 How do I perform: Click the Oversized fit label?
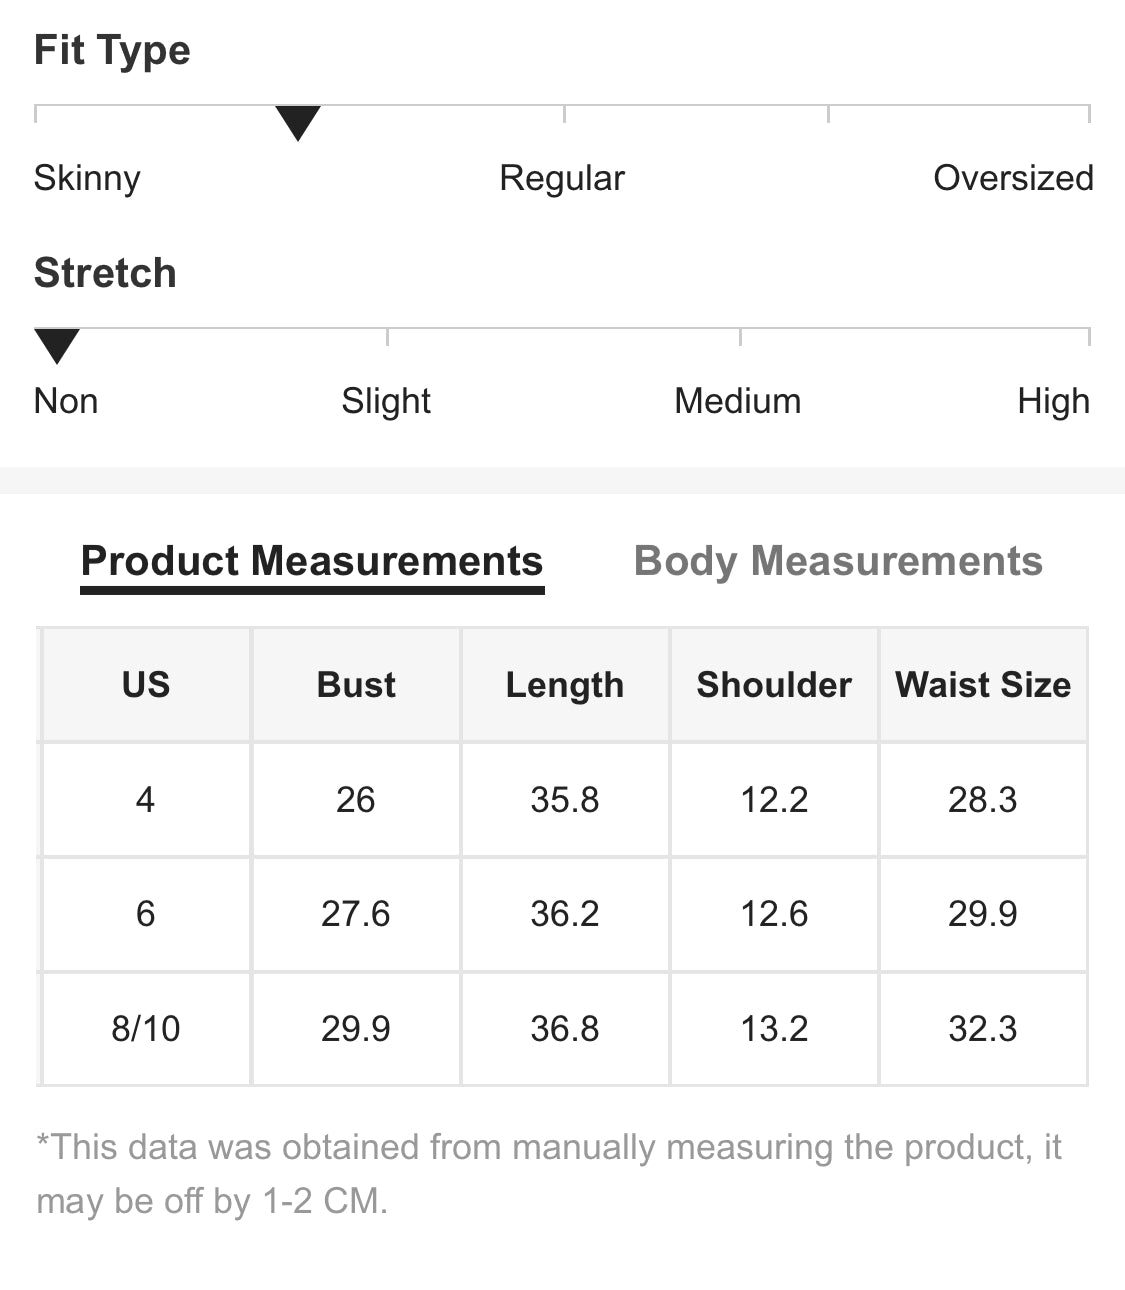tap(1013, 178)
